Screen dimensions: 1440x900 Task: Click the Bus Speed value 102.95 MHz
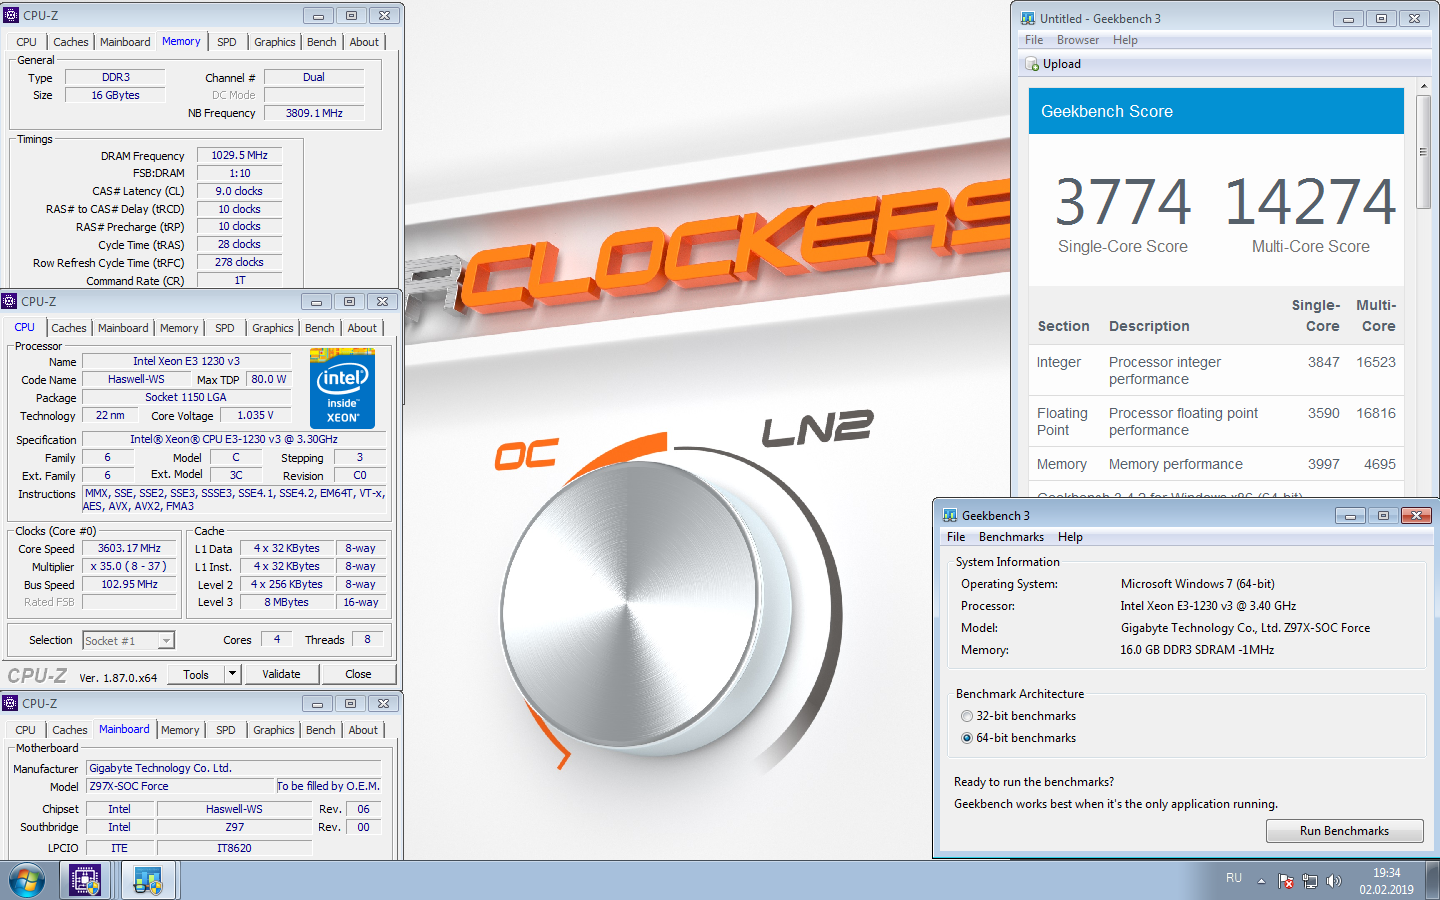[x=130, y=584]
